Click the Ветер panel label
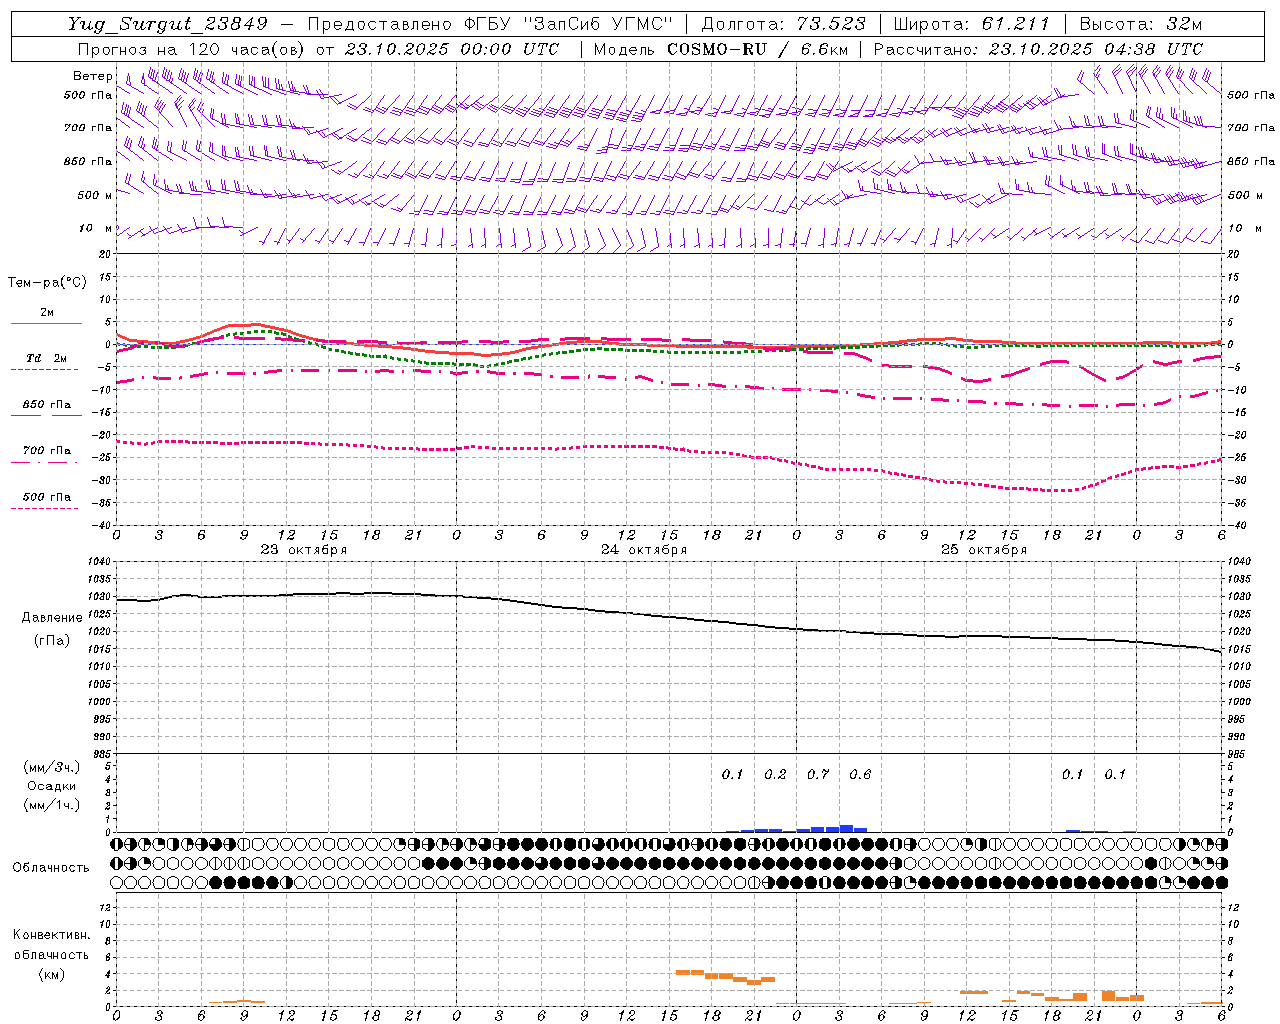The image size is (1280, 1024). click(93, 76)
